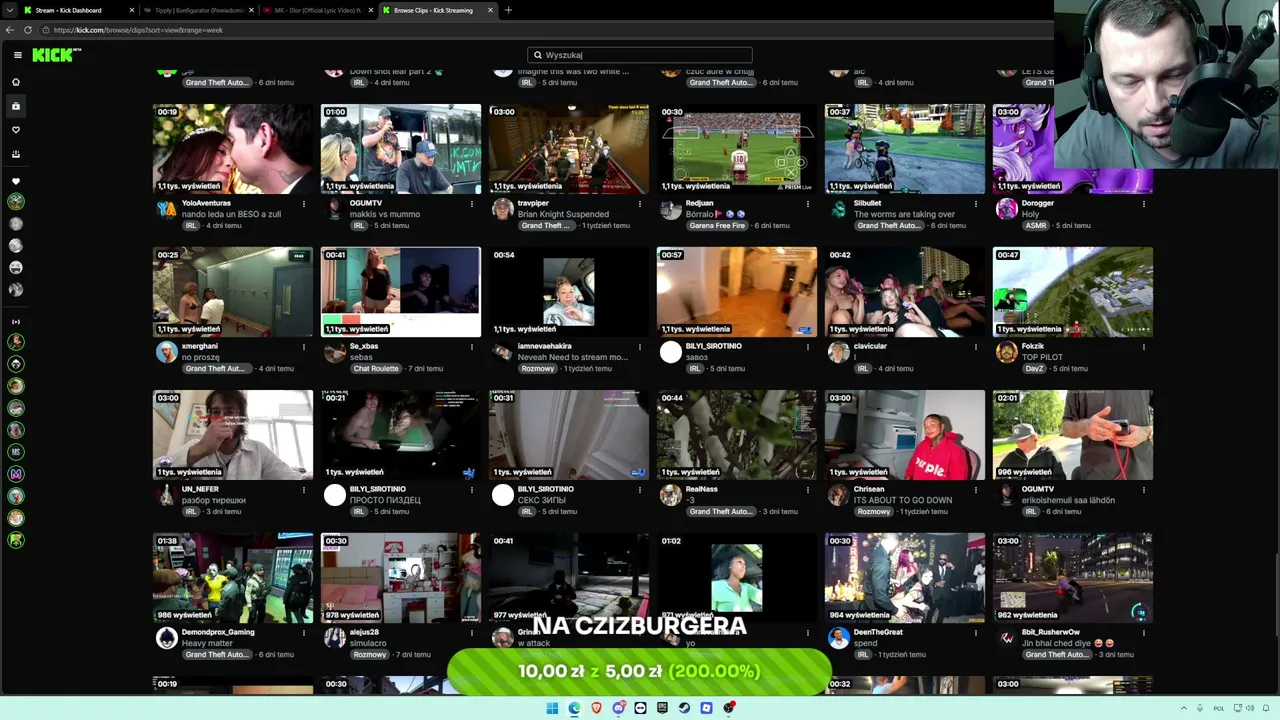Open options menu for Silbullet clip
The height and width of the screenshot is (720, 1280).
976,204
